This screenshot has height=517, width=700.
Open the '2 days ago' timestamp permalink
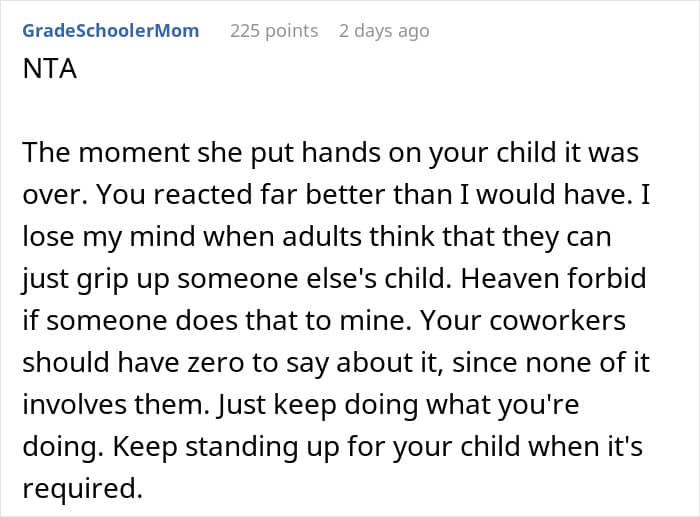384,31
